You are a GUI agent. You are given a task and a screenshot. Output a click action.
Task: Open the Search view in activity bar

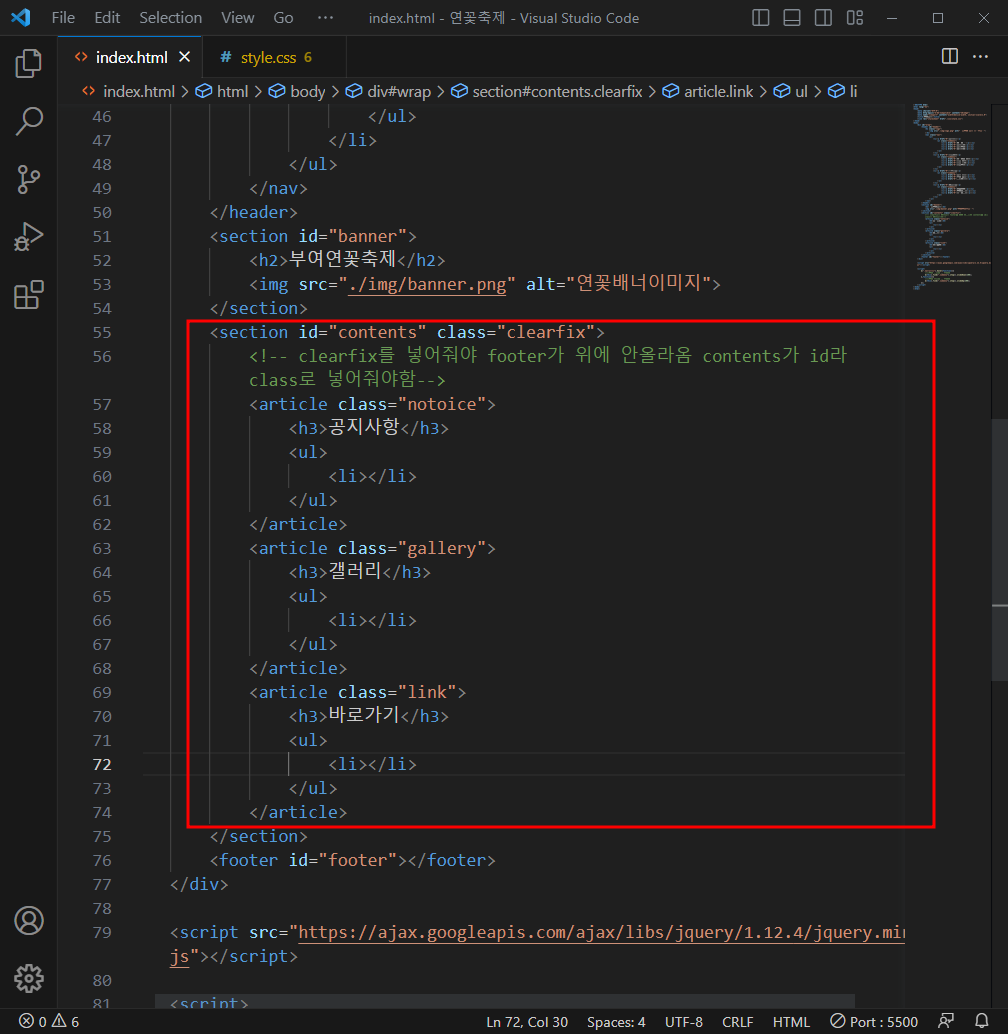point(28,121)
